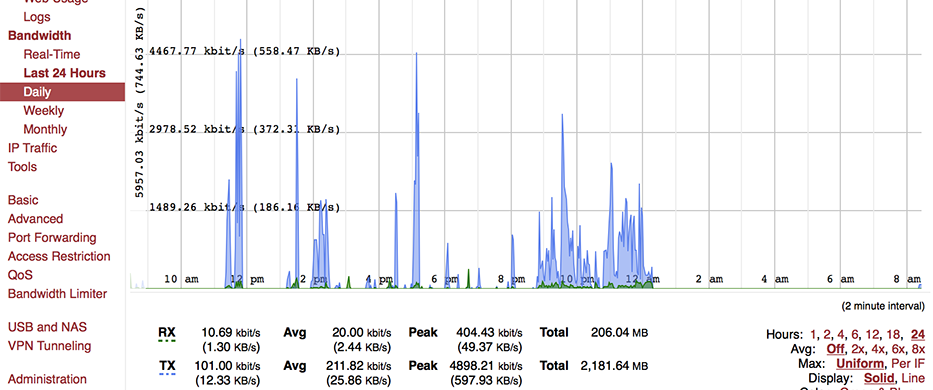Click the RX legend label
The image size is (933, 390).
click(x=167, y=332)
